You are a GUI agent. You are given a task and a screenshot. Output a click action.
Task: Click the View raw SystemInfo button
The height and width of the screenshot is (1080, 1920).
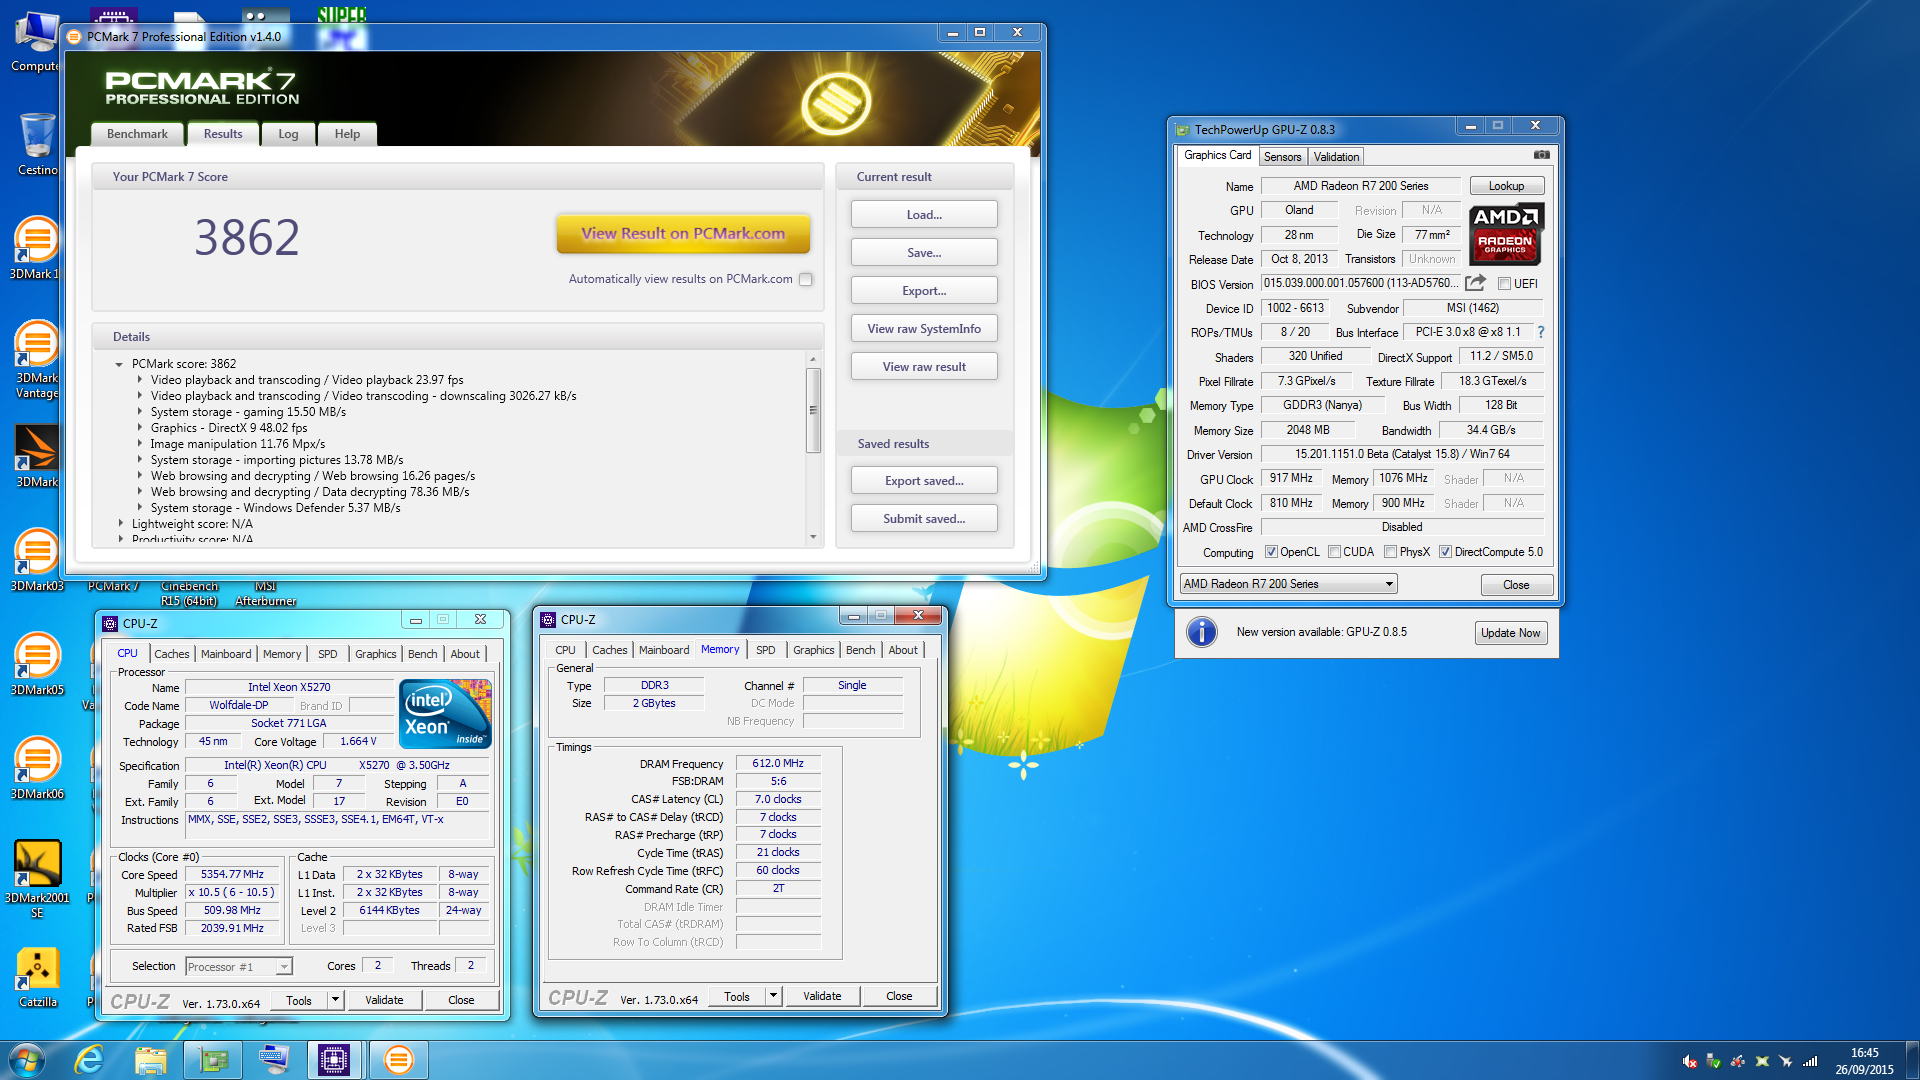pos(924,329)
